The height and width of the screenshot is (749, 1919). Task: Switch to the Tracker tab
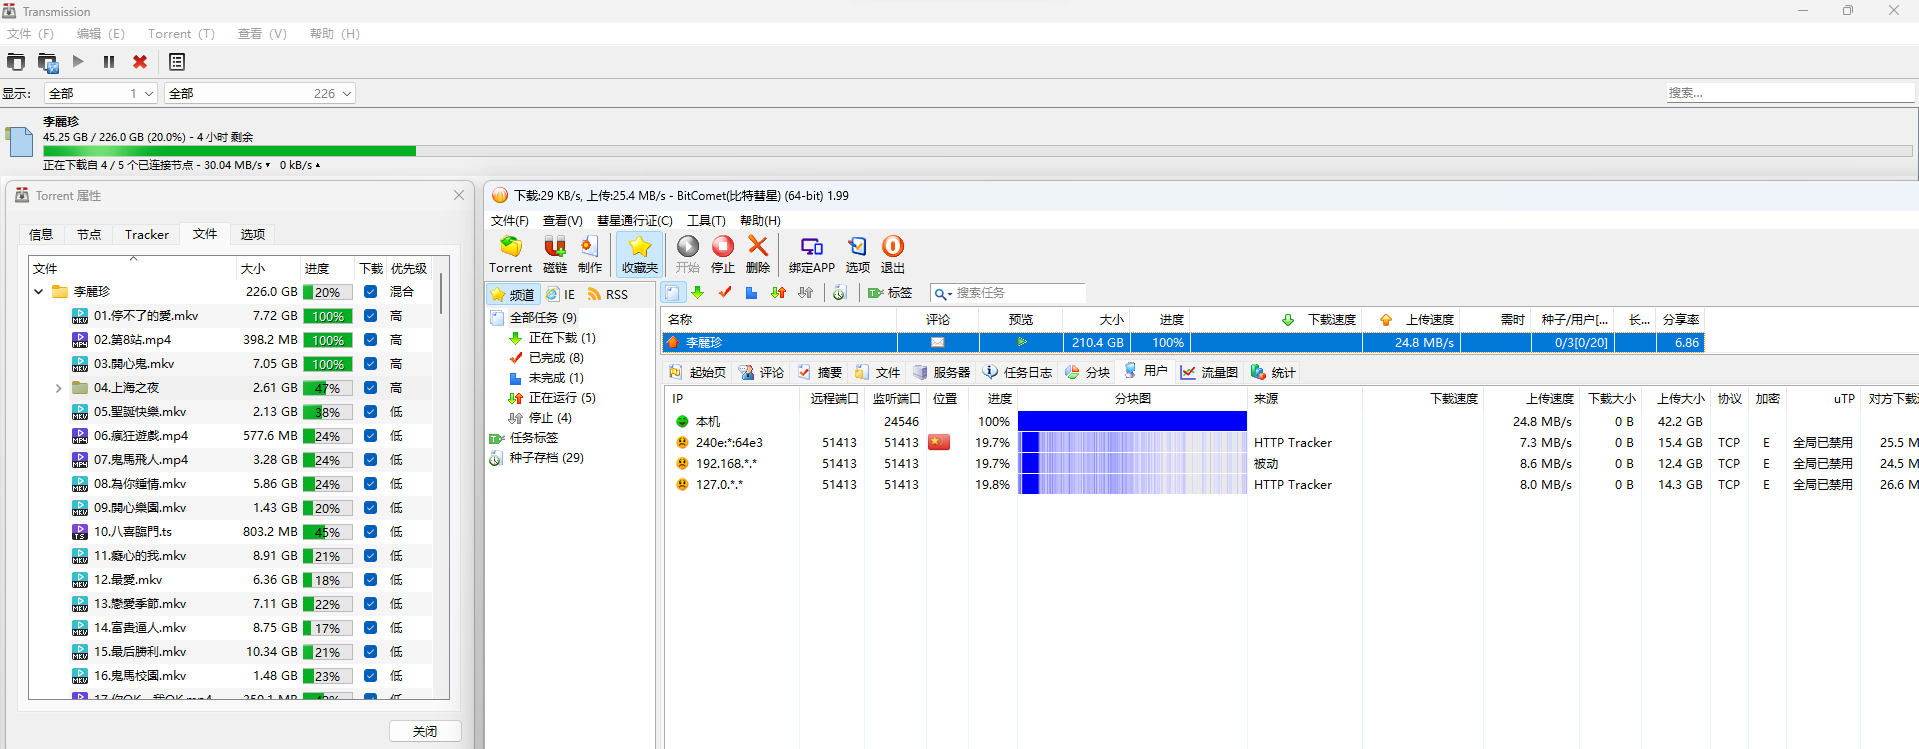click(x=147, y=235)
